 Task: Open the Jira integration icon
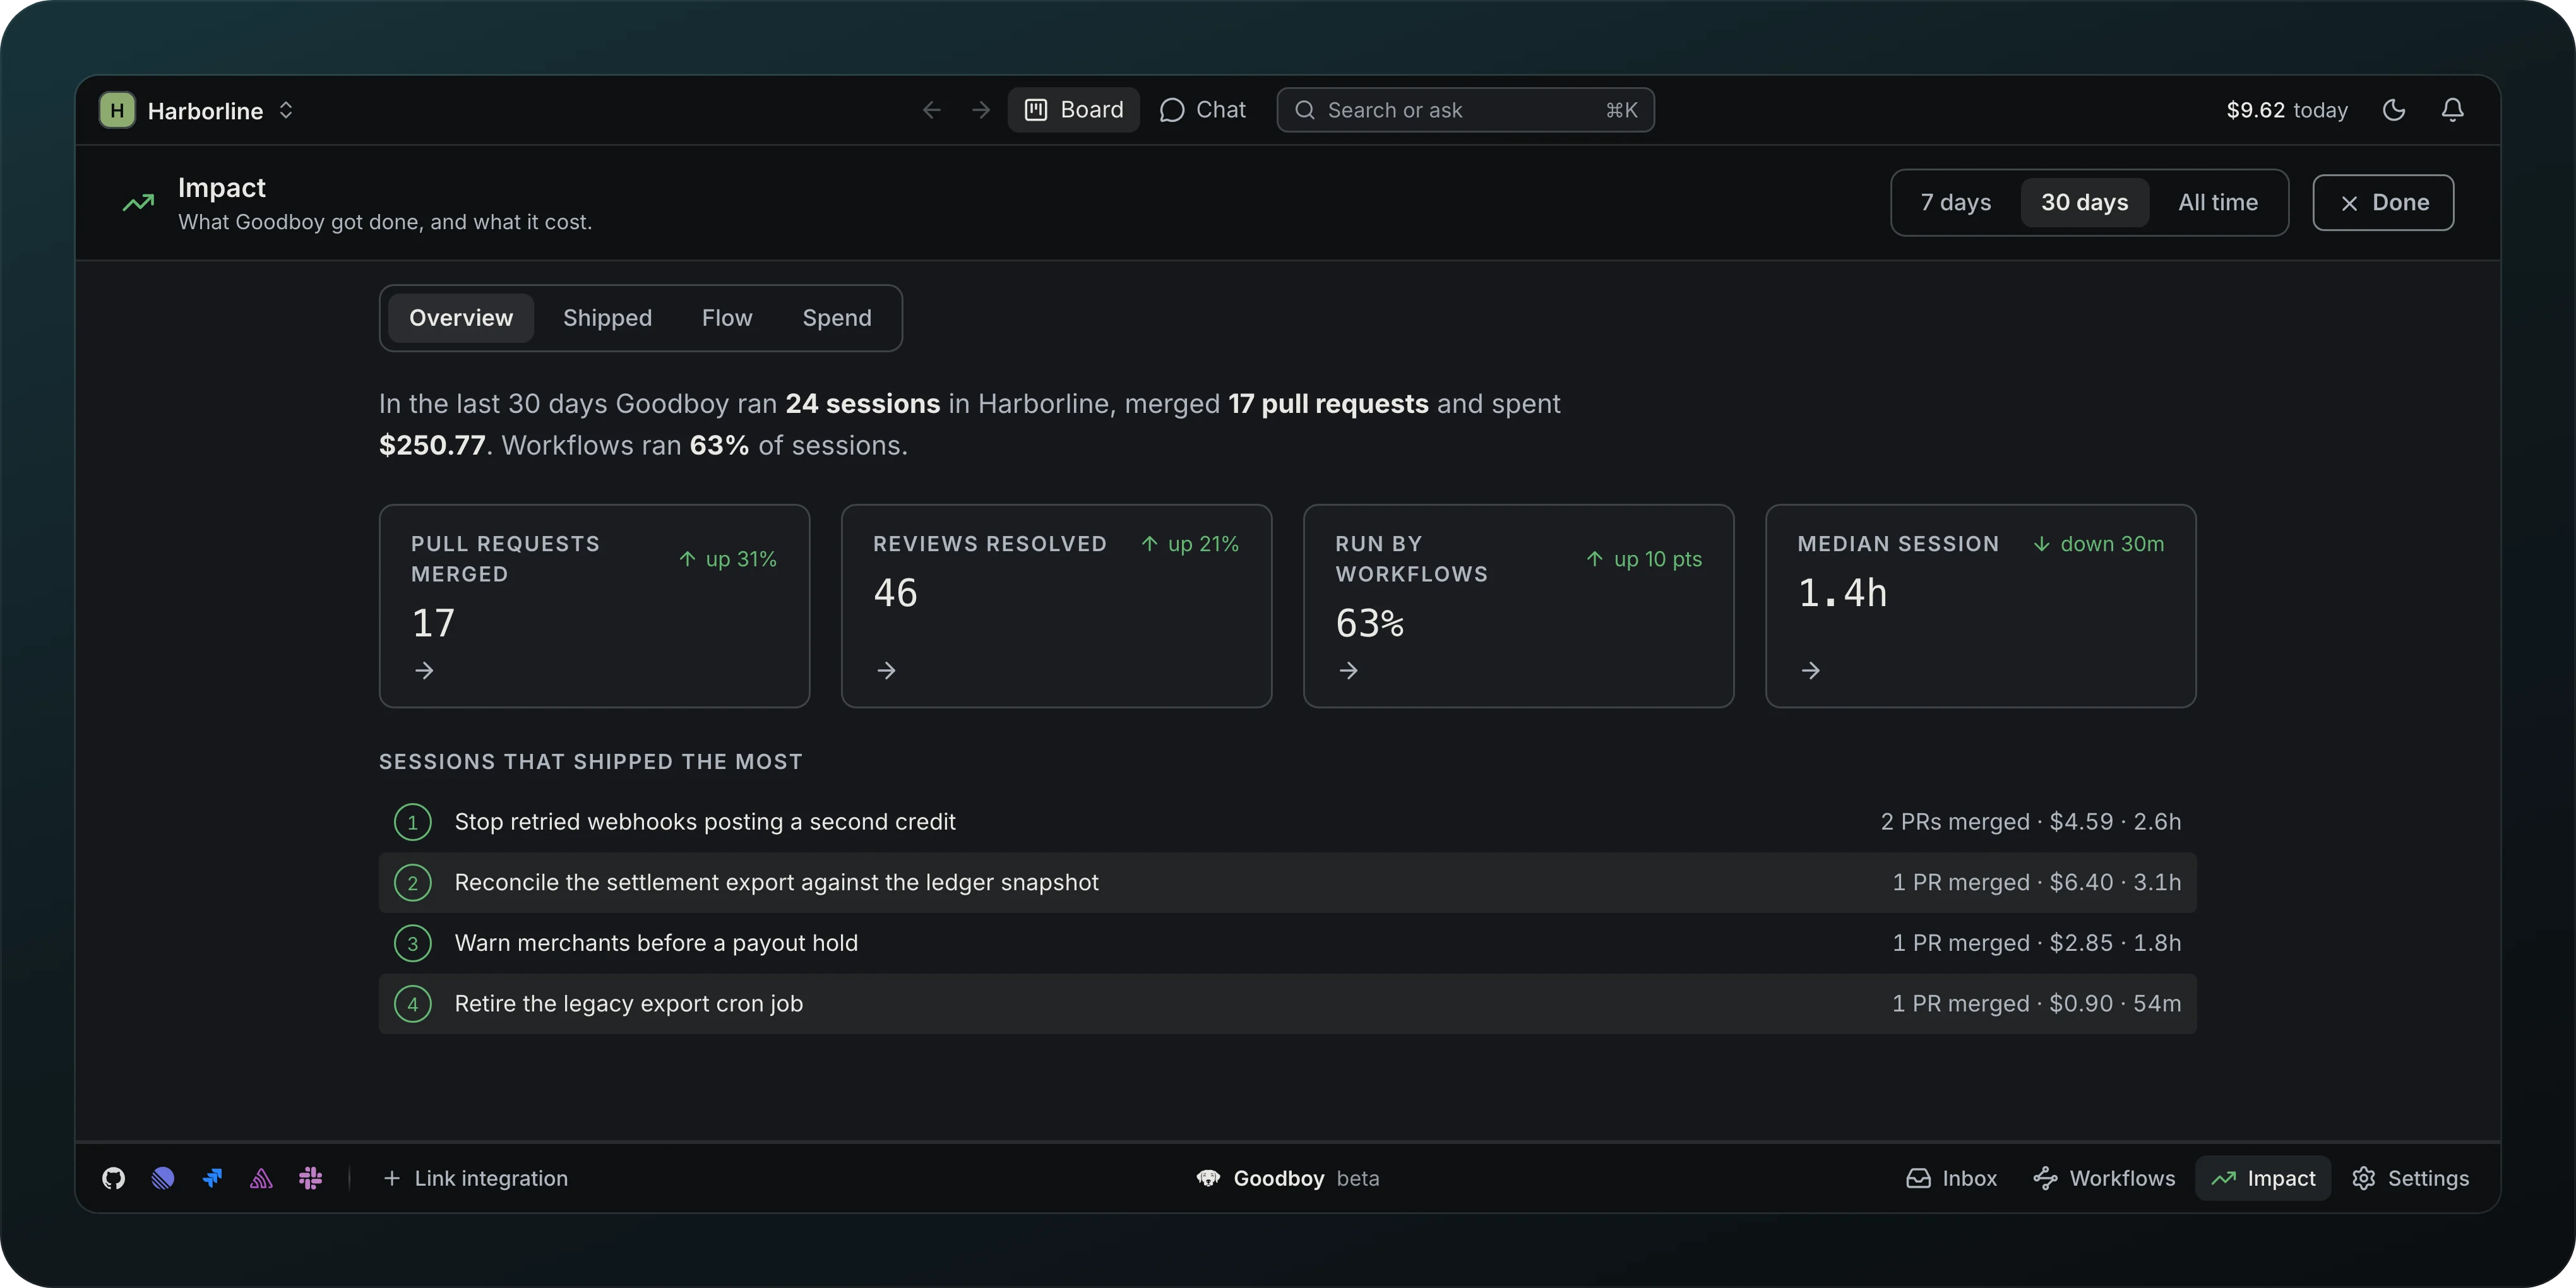[212, 1178]
